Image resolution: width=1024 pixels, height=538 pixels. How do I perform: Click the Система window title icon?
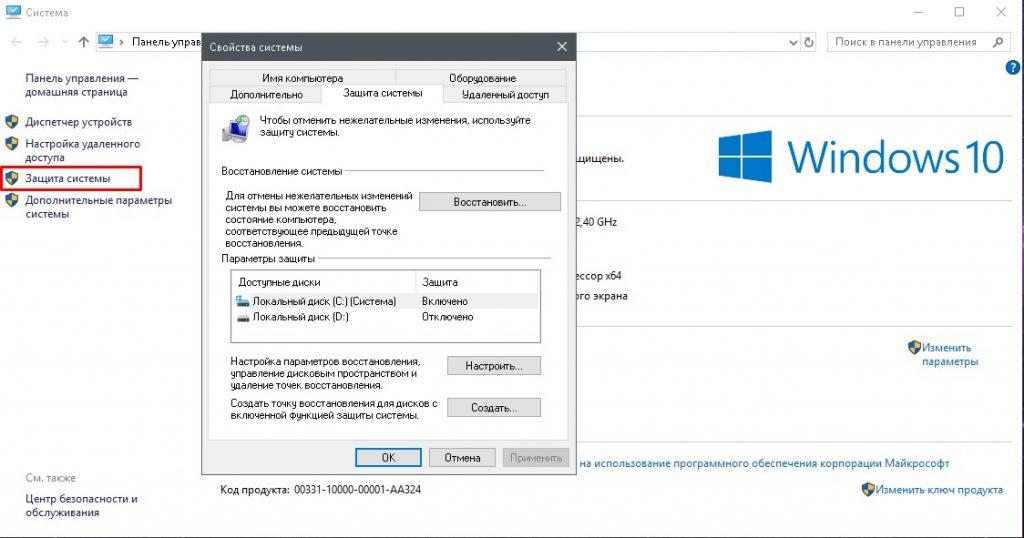tap(13, 12)
